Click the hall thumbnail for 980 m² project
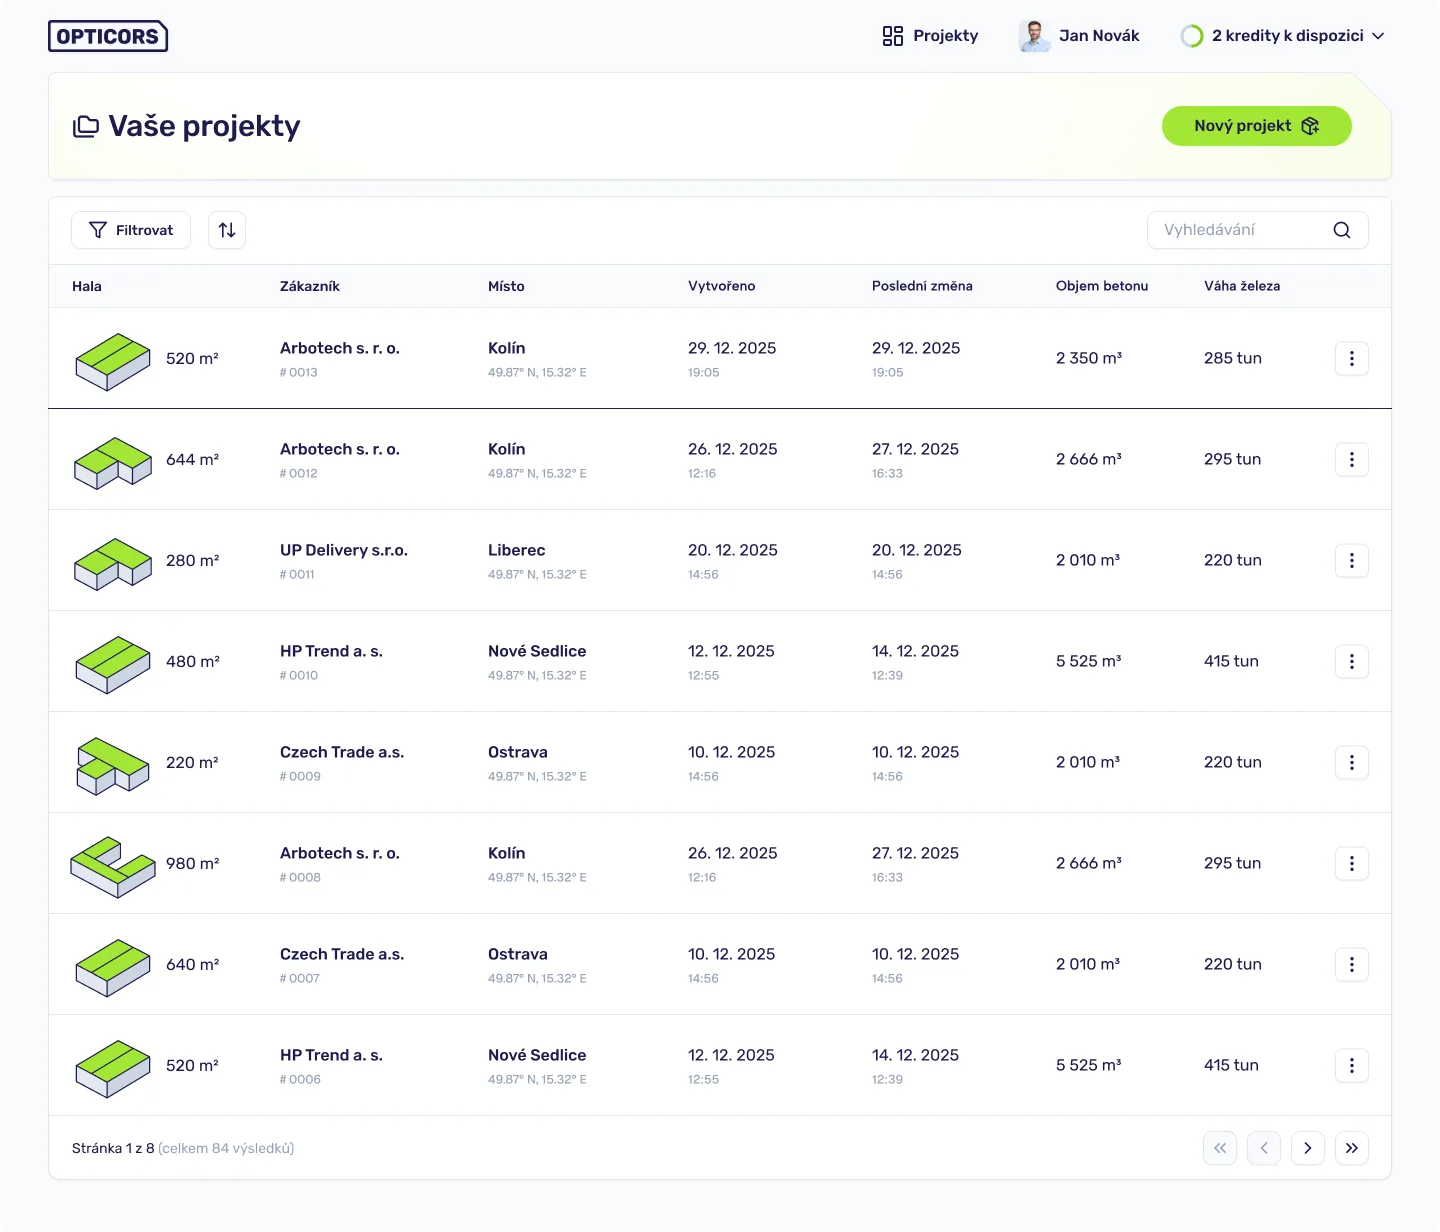1440x1232 pixels. 113,867
